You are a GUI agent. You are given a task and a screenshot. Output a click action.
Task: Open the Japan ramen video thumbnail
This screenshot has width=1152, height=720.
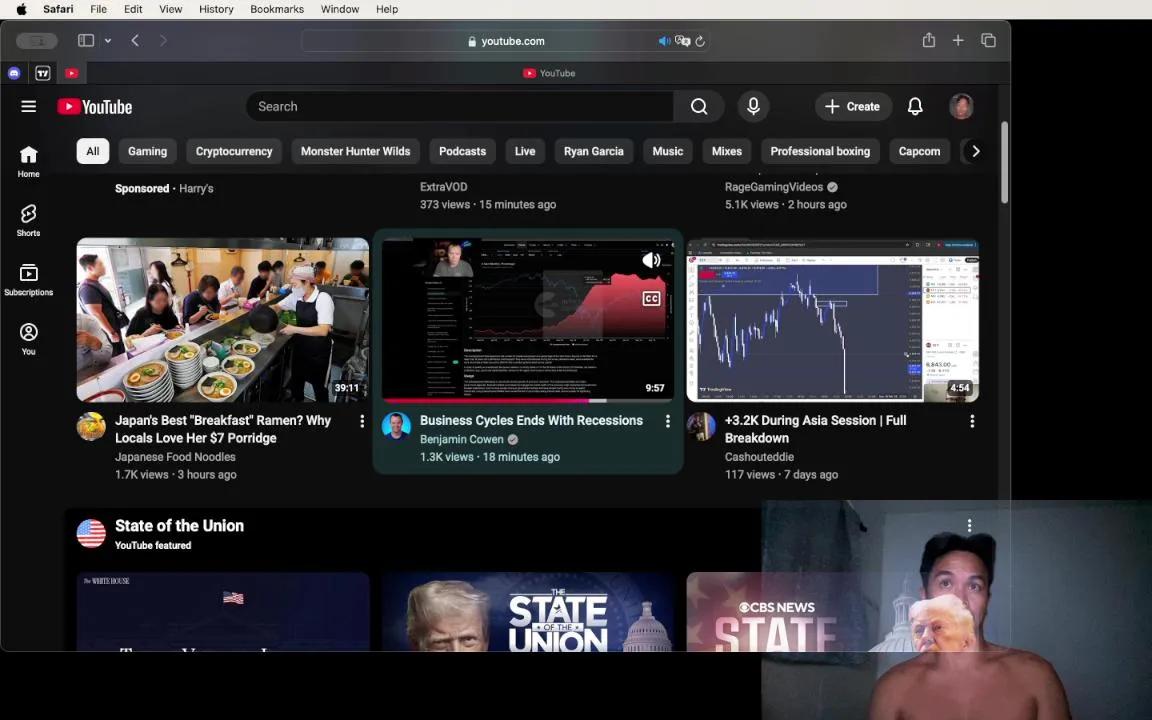click(x=223, y=320)
